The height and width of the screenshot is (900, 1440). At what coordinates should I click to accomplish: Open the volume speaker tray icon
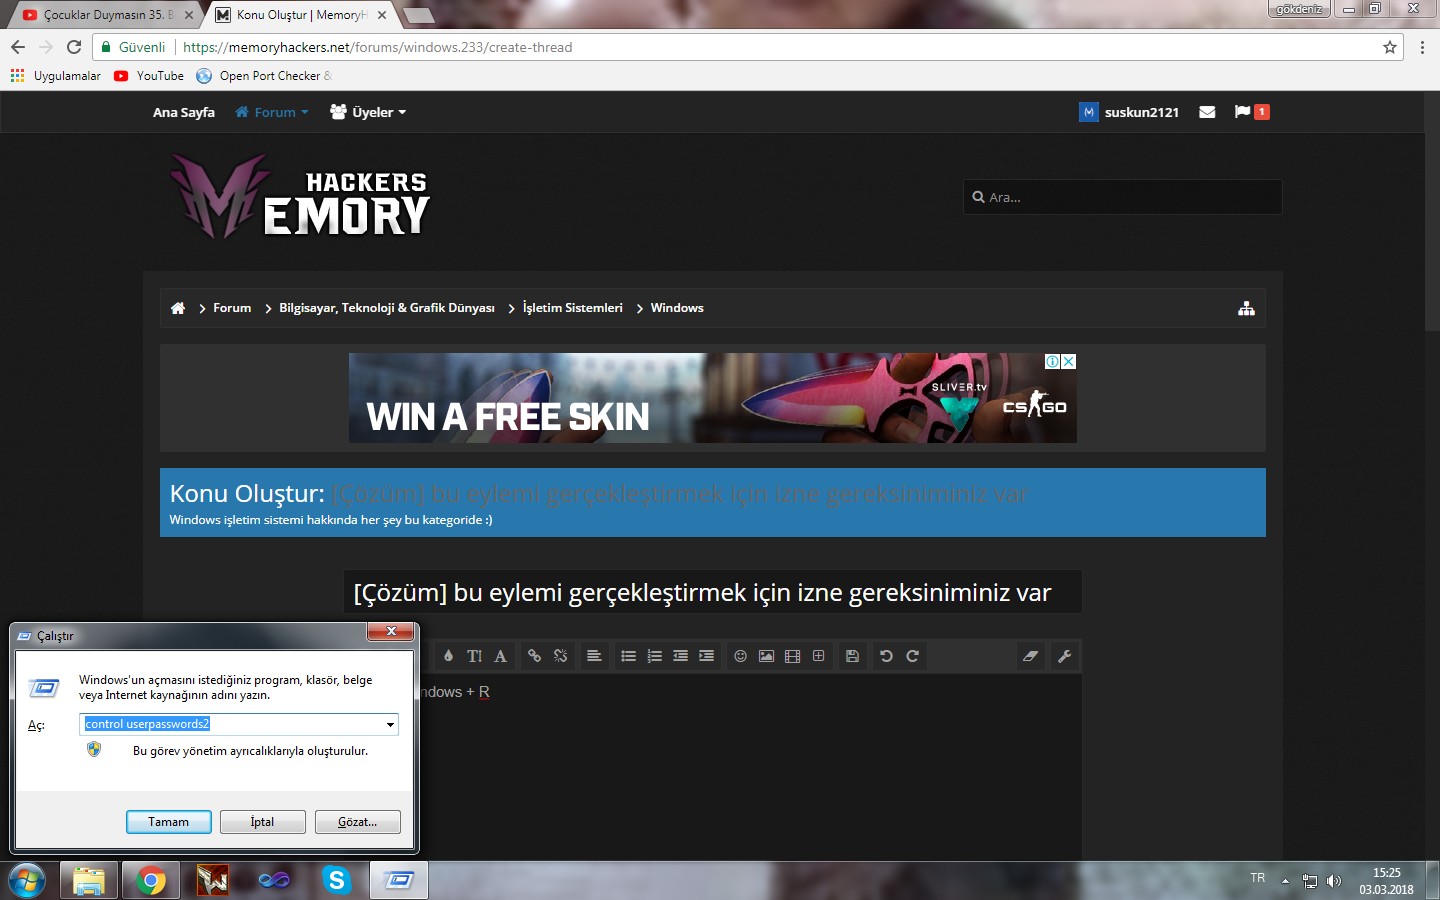1333,881
